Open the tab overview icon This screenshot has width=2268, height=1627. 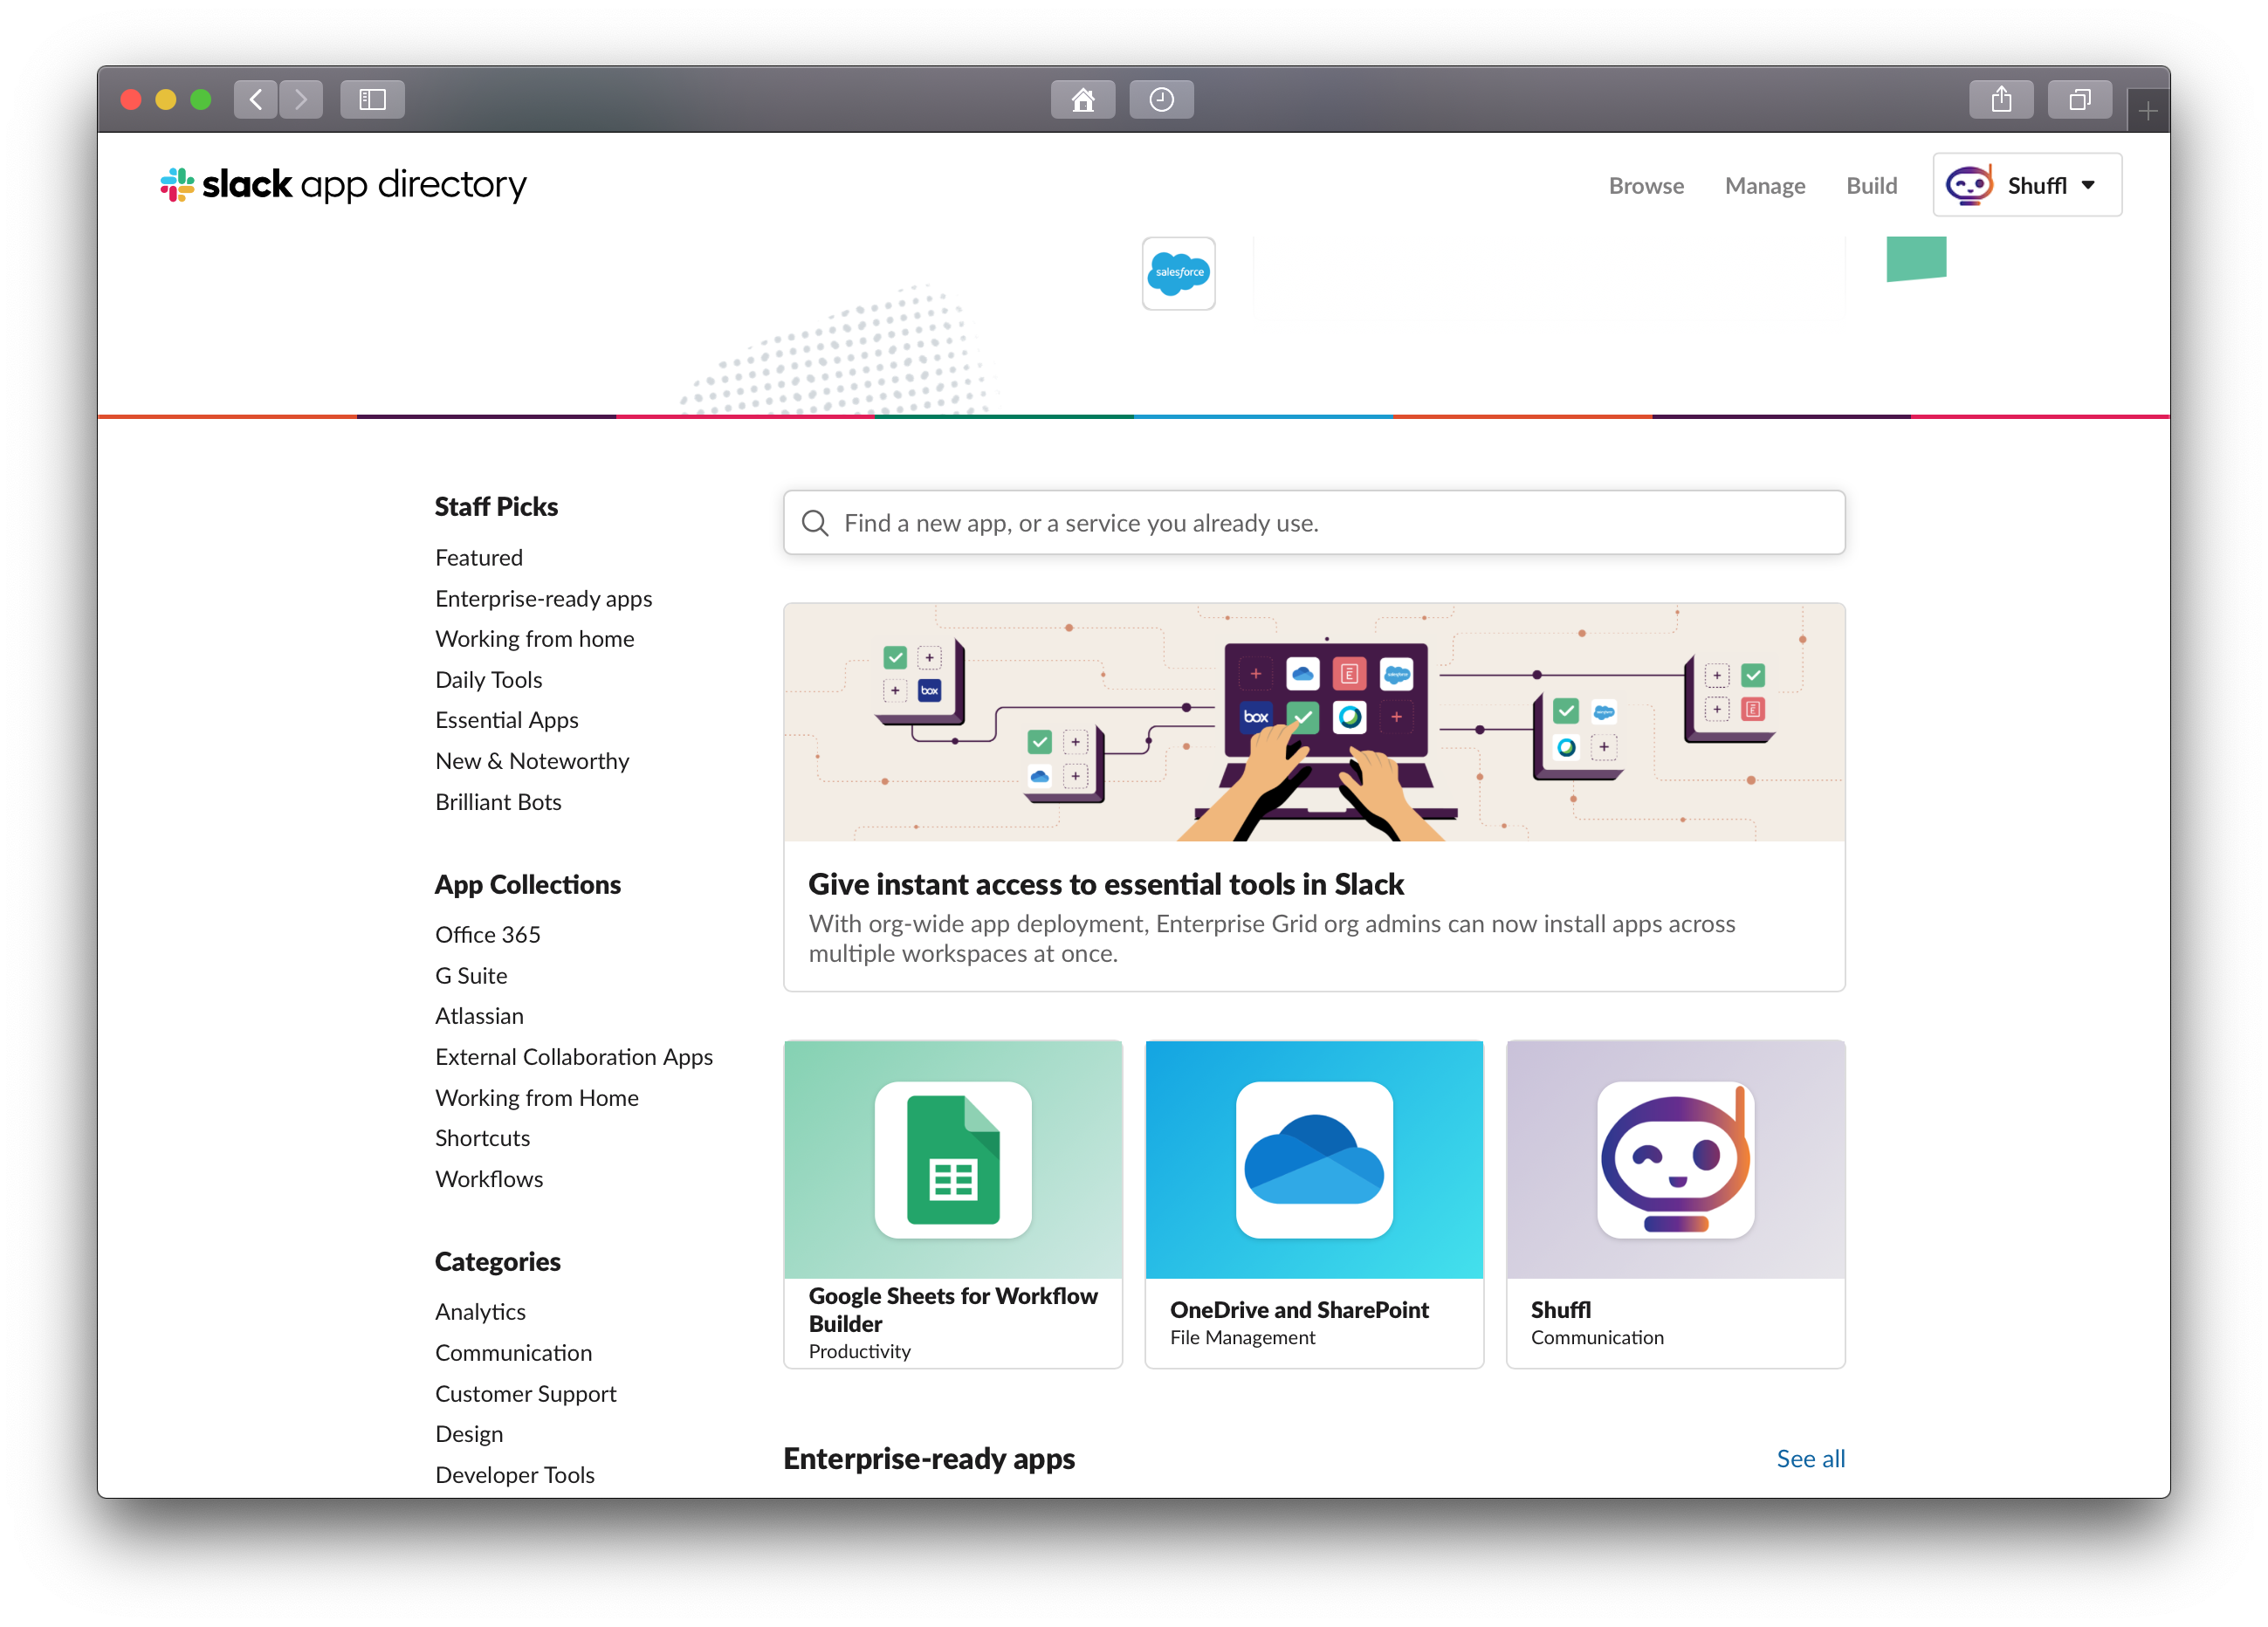2079,99
